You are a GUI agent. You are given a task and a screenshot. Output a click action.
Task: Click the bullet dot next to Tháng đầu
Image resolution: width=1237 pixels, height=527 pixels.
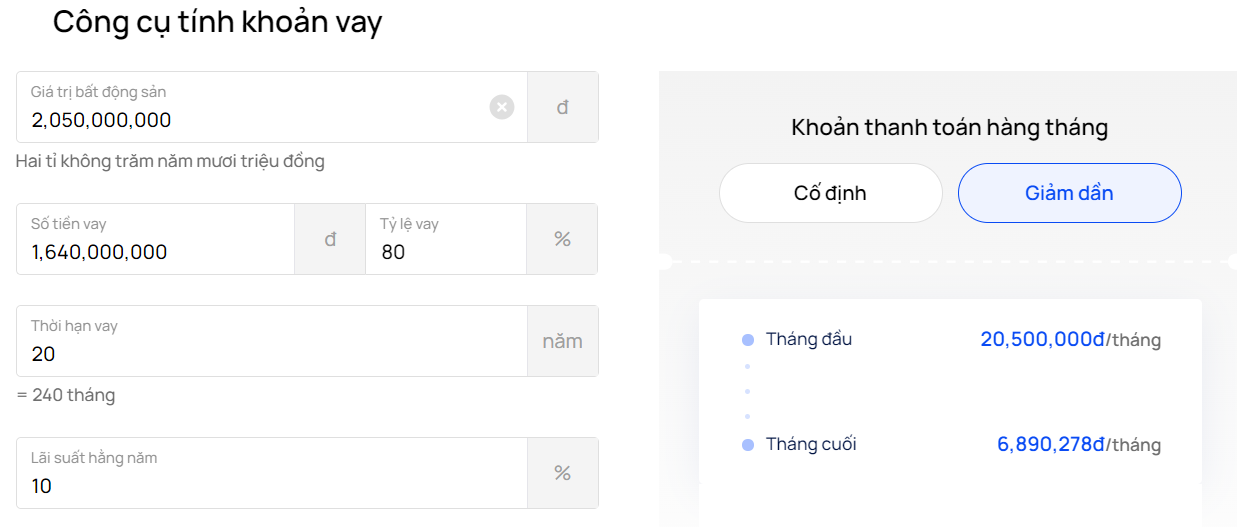tap(747, 340)
